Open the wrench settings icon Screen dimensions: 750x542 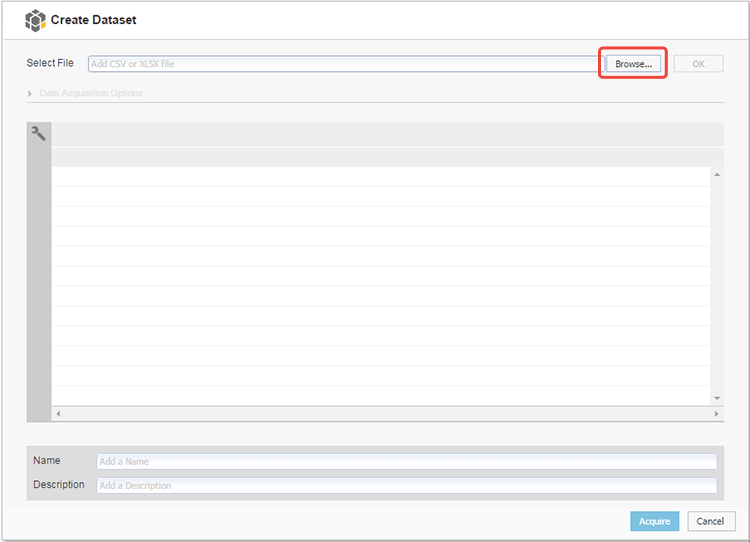point(38,133)
